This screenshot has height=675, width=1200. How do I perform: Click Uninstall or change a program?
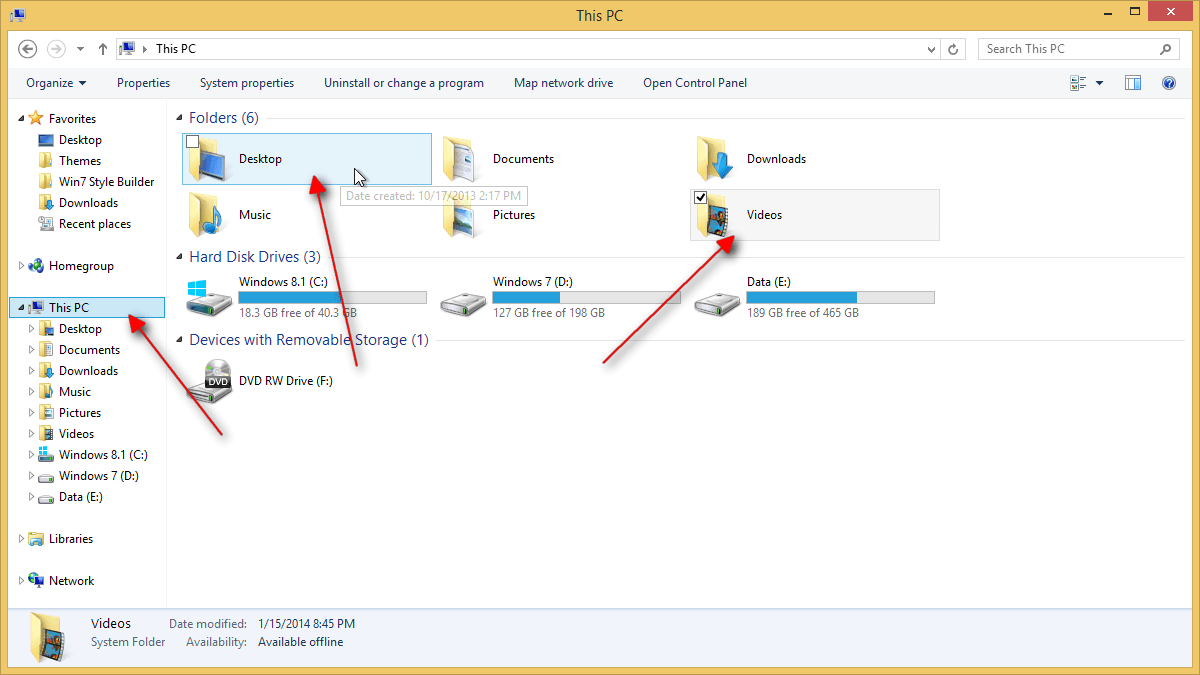[x=403, y=83]
